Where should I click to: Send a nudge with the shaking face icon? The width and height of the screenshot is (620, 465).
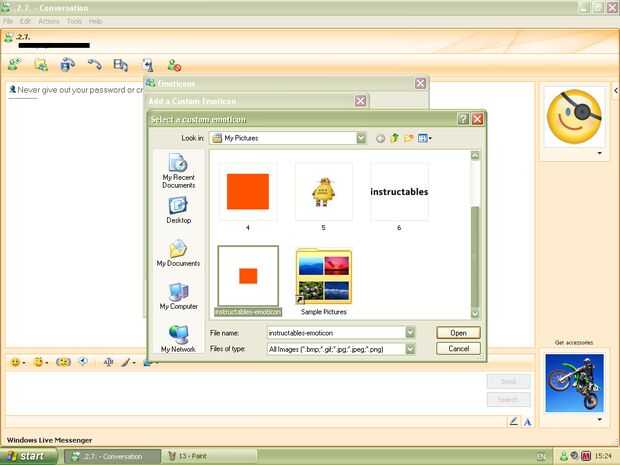[63, 362]
